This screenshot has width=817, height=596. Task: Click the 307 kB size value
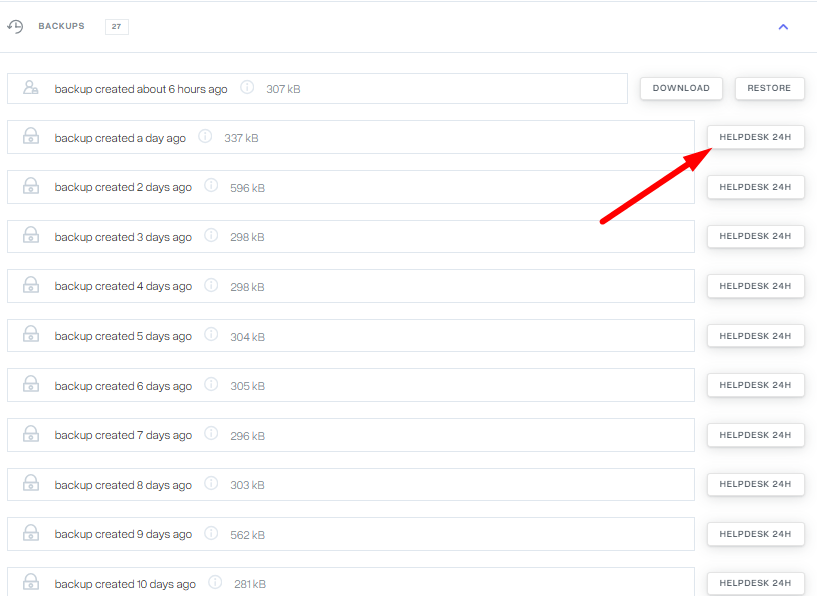[x=283, y=89]
